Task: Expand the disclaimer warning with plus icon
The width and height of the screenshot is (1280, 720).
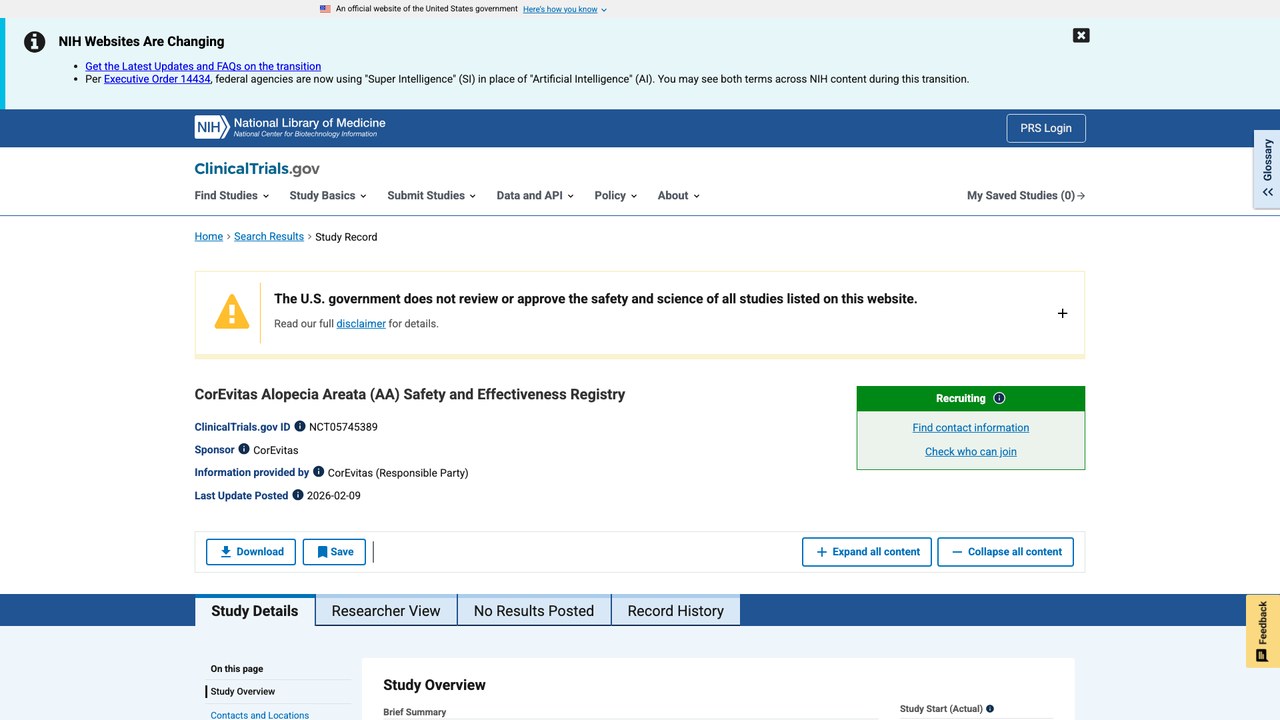Action: tap(1062, 313)
